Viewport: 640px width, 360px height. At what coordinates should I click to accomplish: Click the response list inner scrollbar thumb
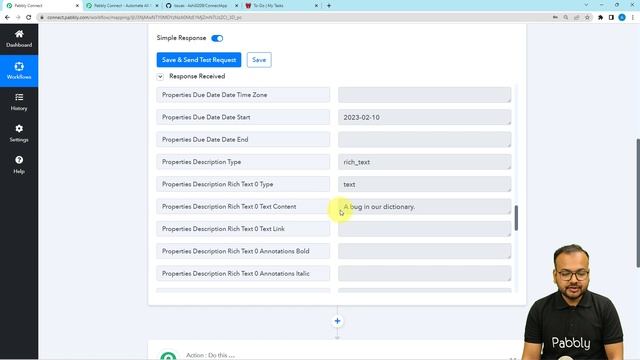point(516,218)
